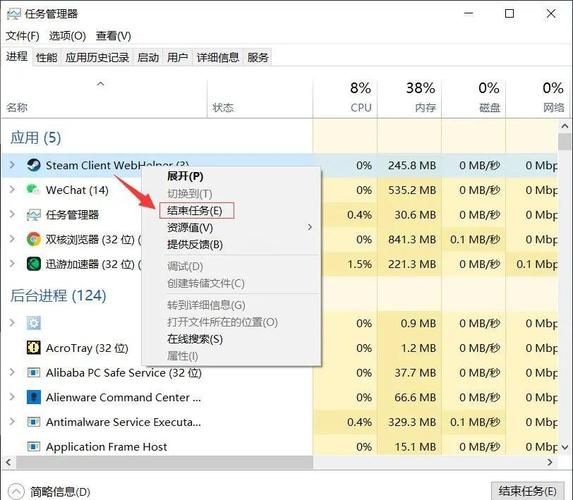
Task: Switch to the 详细信息 tab
Action: (218, 57)
